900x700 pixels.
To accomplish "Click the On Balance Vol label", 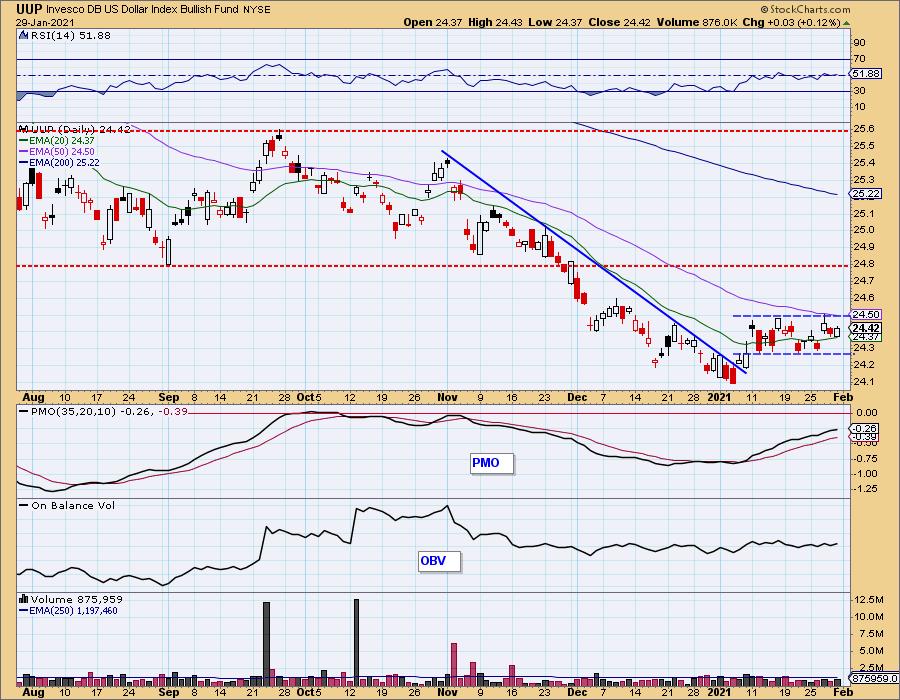I will click(x=73, y=505).
